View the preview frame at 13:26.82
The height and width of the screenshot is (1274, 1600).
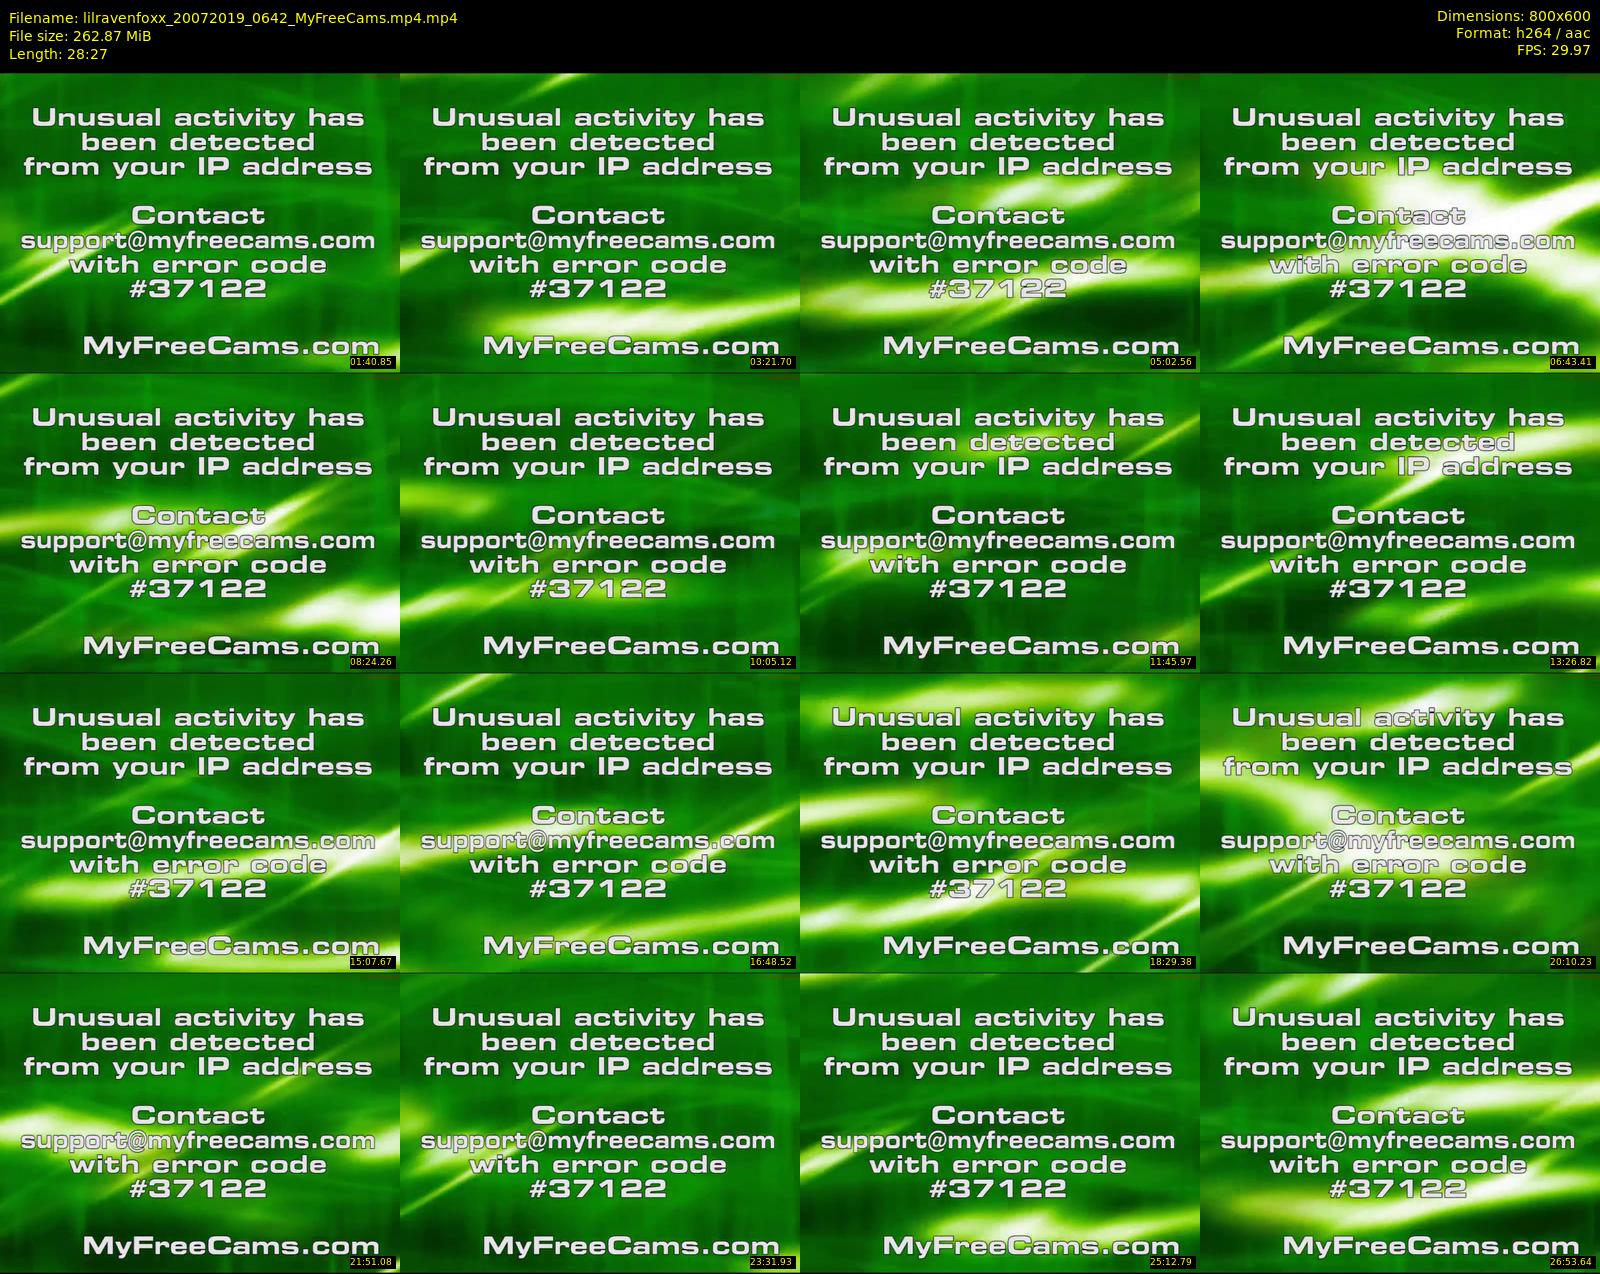point(1400,522)
